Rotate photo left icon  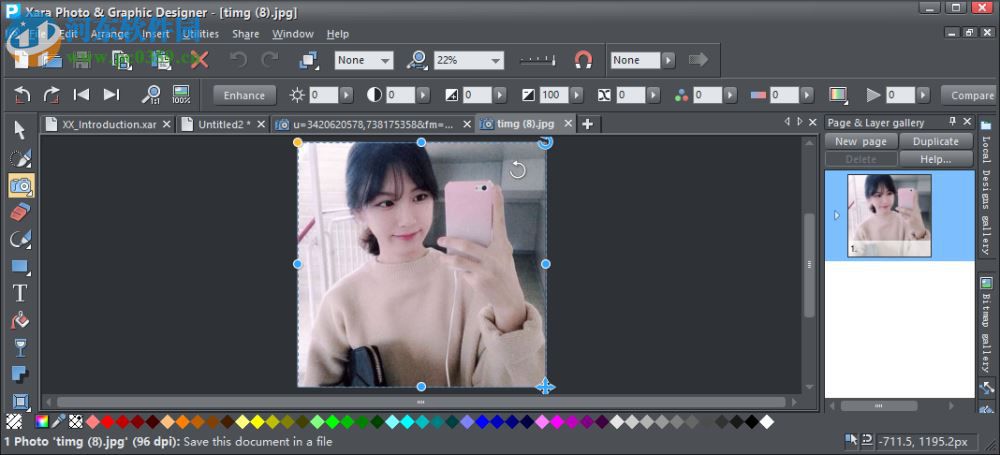(x=22, y=95)
